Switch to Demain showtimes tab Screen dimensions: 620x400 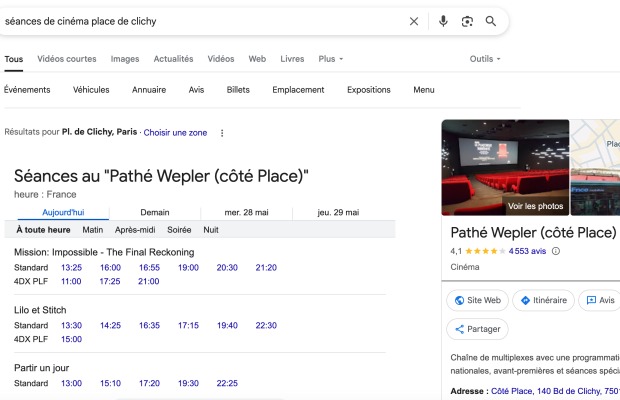(155, 213)
